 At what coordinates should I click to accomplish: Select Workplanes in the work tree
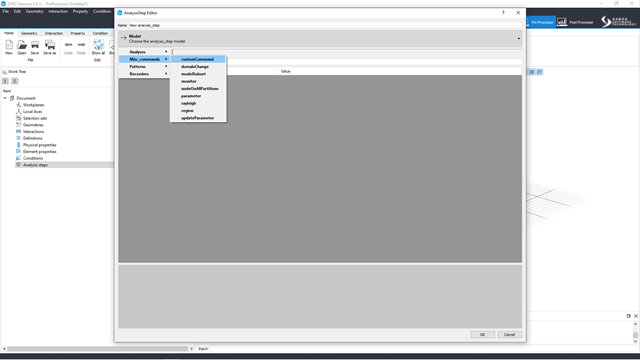click(x=33, y=105)
